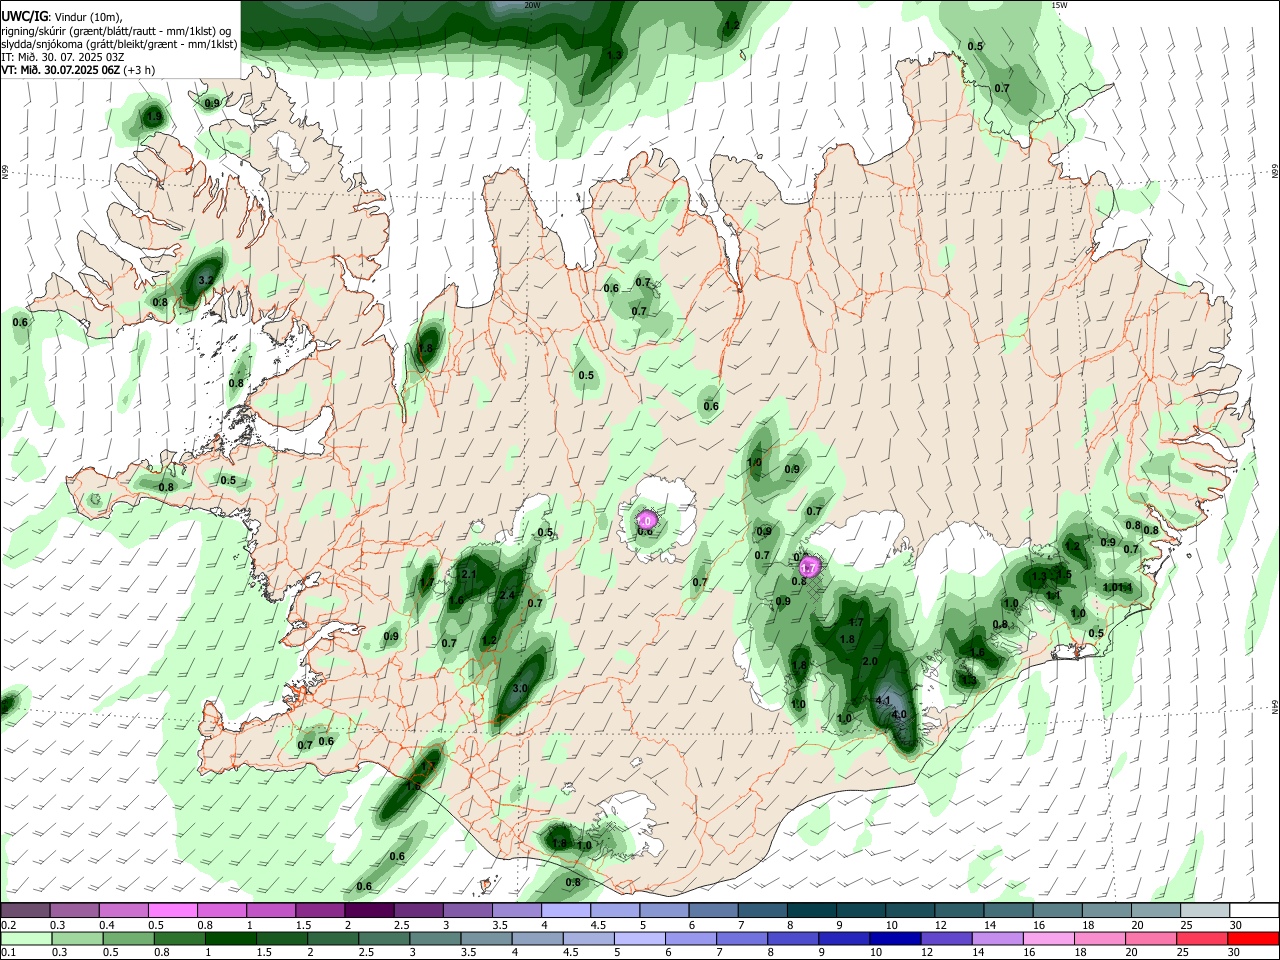Select bottom-row palest green swatch between 0.1 and 0.3
1280x960 pixels.
(26, 939)
